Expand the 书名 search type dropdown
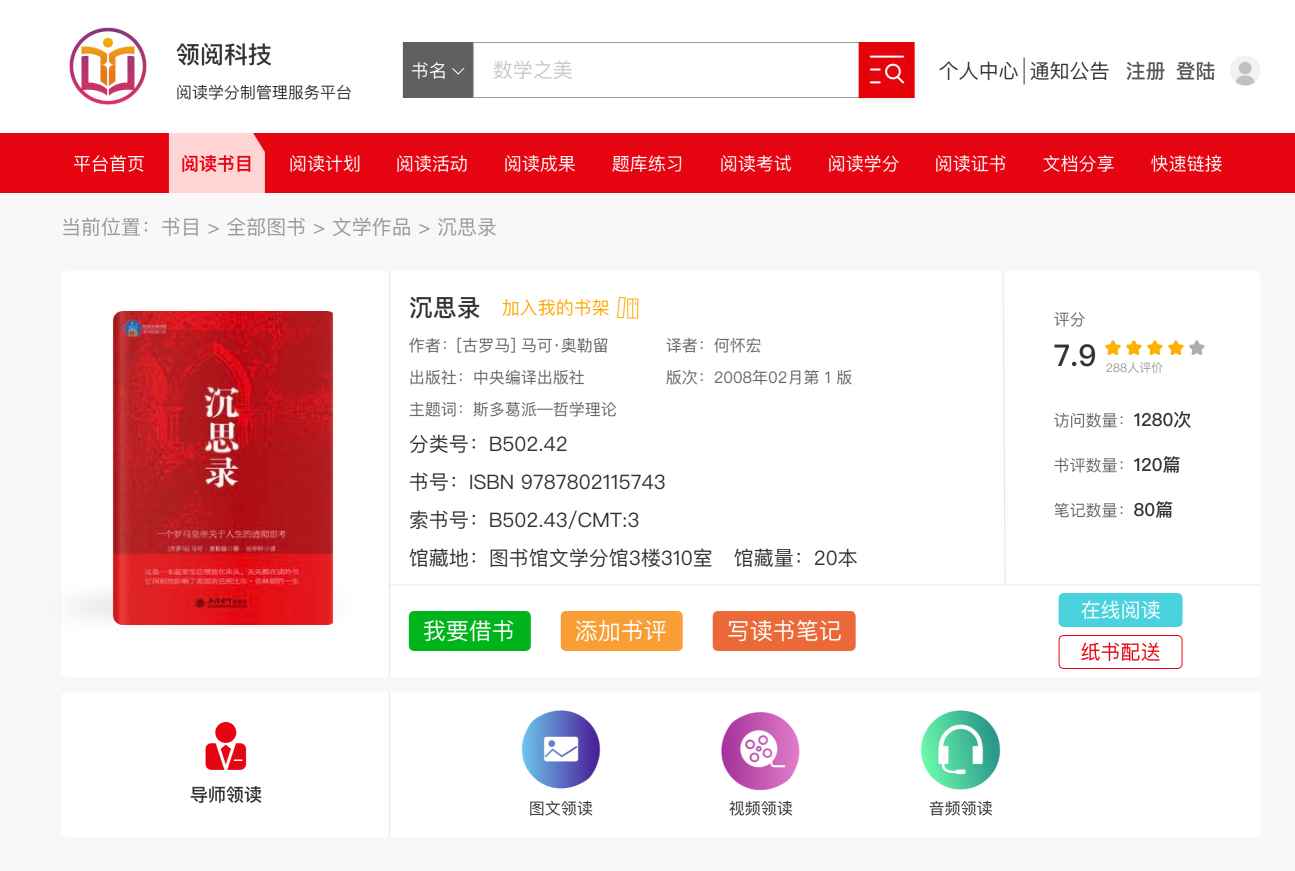Viewport: 1295px width, 871px height. (438, 70)
